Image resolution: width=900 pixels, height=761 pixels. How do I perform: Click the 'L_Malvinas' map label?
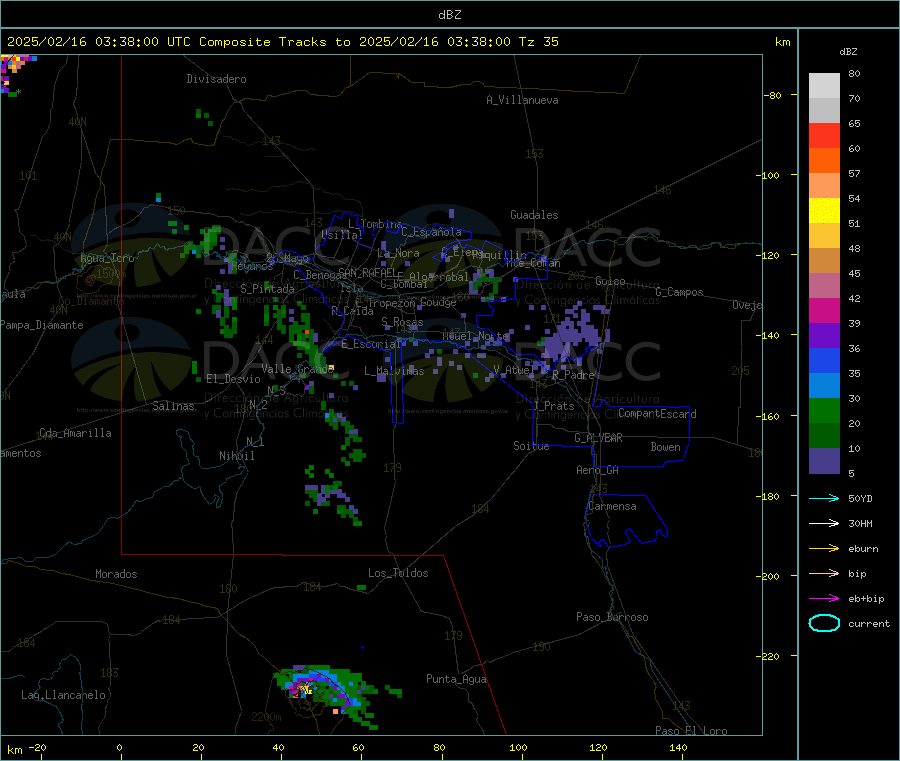394,371
